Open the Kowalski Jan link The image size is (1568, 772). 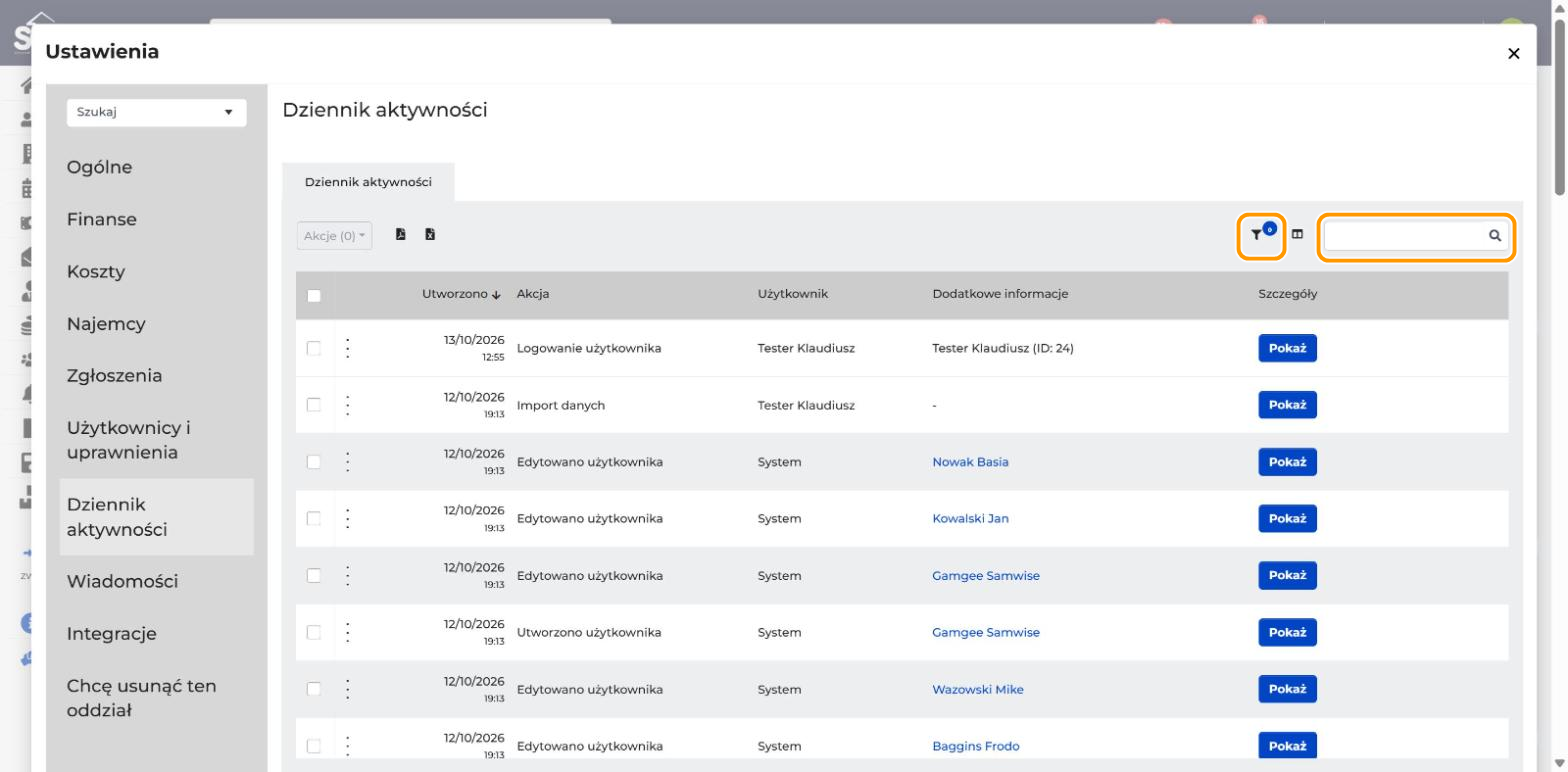(970, 519)
